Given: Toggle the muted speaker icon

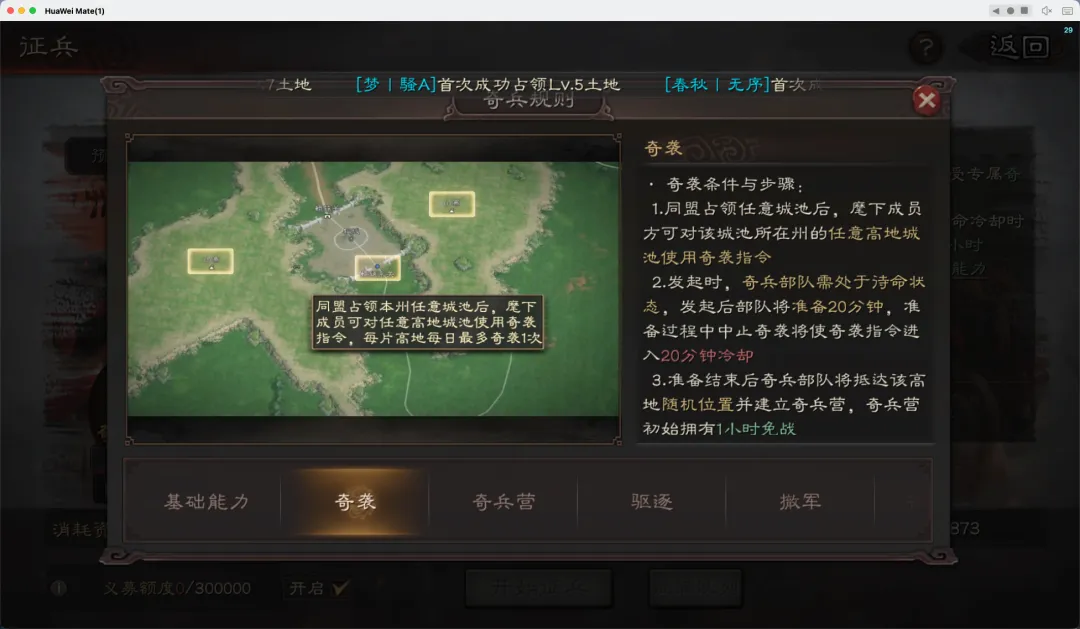Looking at the screenshot, I should click(x=1046, y=10).
